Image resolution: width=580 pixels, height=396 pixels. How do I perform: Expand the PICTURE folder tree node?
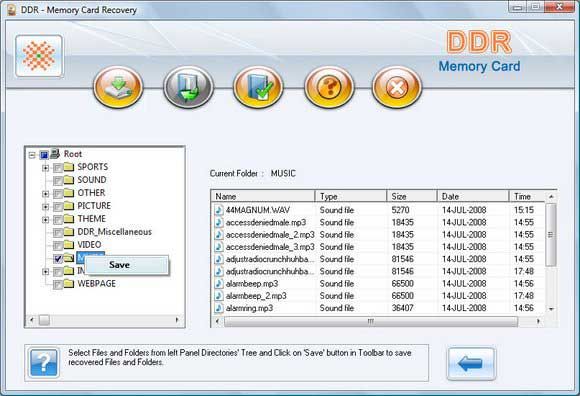pyautogui.click(x=45, y=207)
